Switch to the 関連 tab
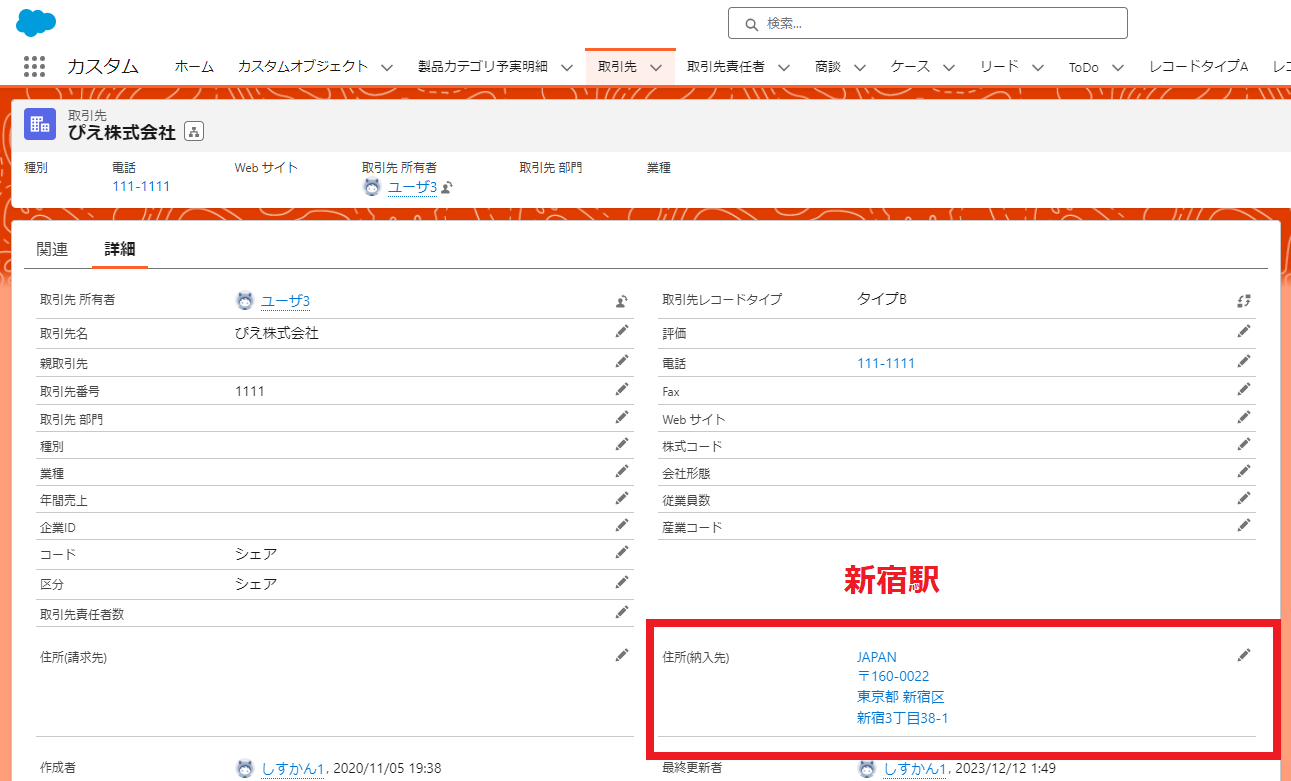Screen dimensions: 1291x781 point(52,249)
